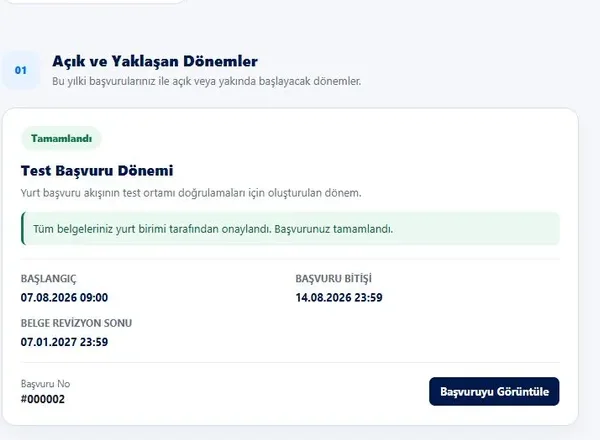
Task: Click the start date 07.08.2026 09:00
Action: tap(64, 298)
